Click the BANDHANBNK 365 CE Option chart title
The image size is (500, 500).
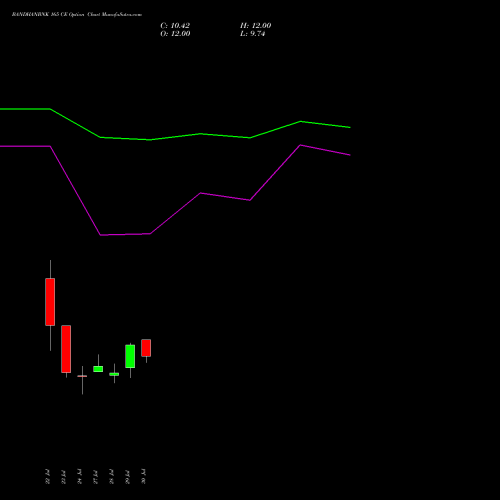click(x=77, y=15)
